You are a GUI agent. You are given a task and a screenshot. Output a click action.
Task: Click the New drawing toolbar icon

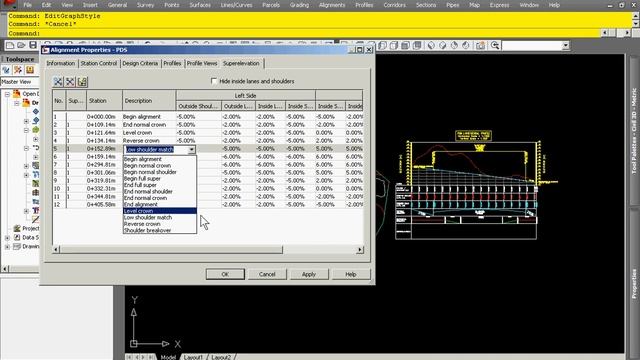point(11,45)
